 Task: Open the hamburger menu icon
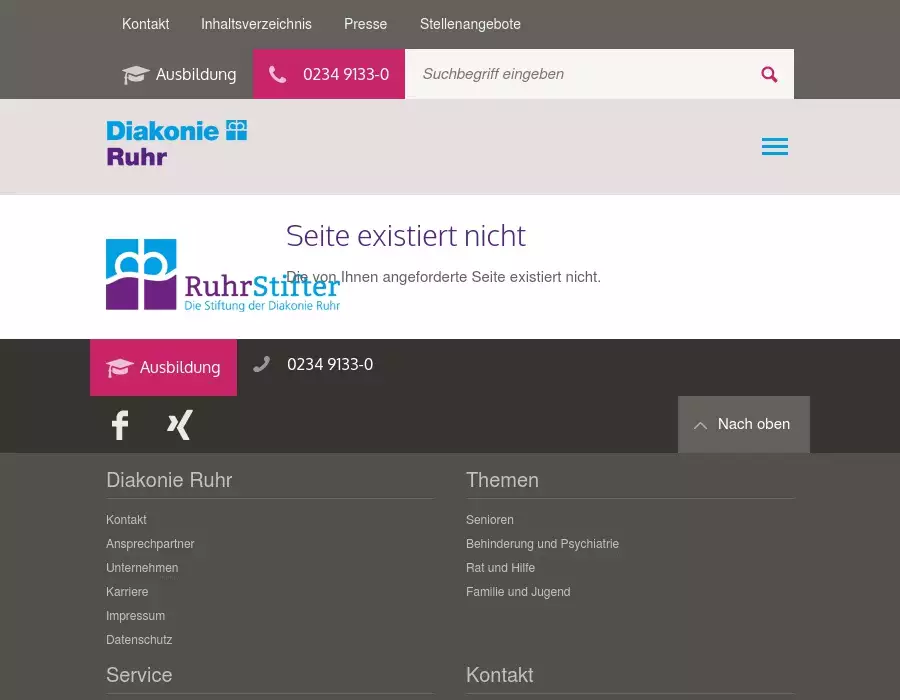(774, 146)
